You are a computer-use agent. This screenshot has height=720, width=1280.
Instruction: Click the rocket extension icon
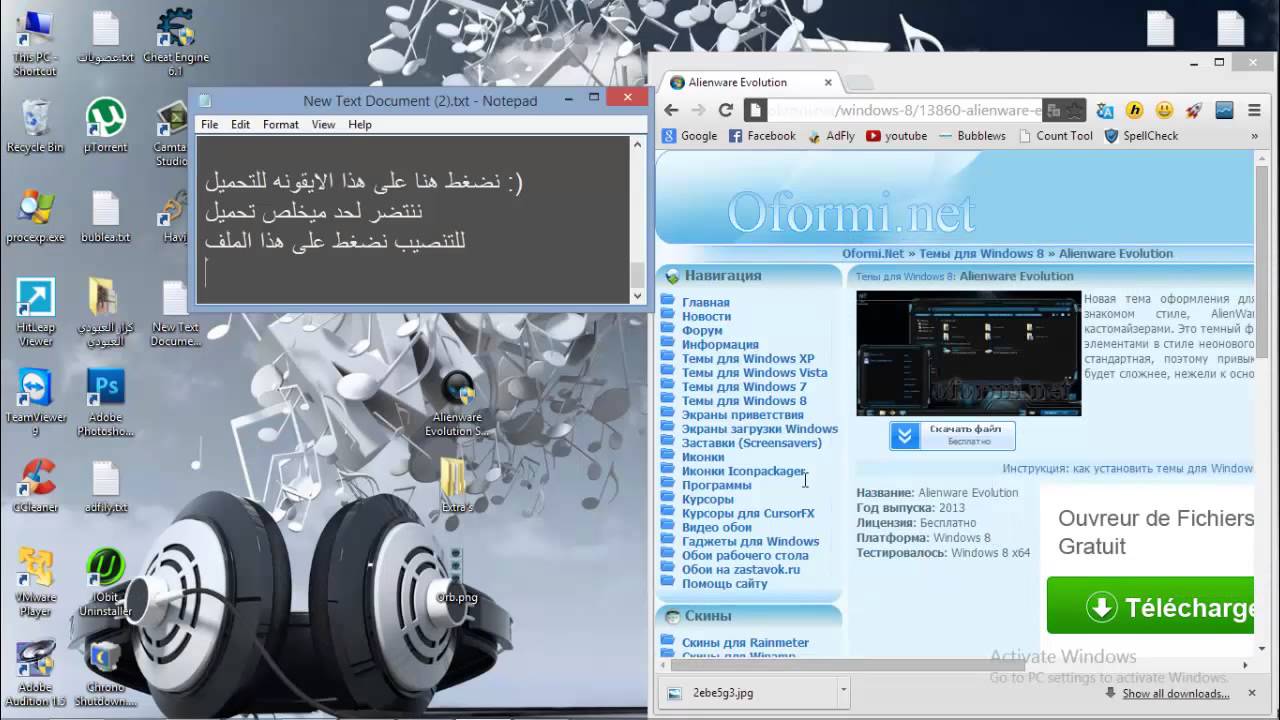1194,110
